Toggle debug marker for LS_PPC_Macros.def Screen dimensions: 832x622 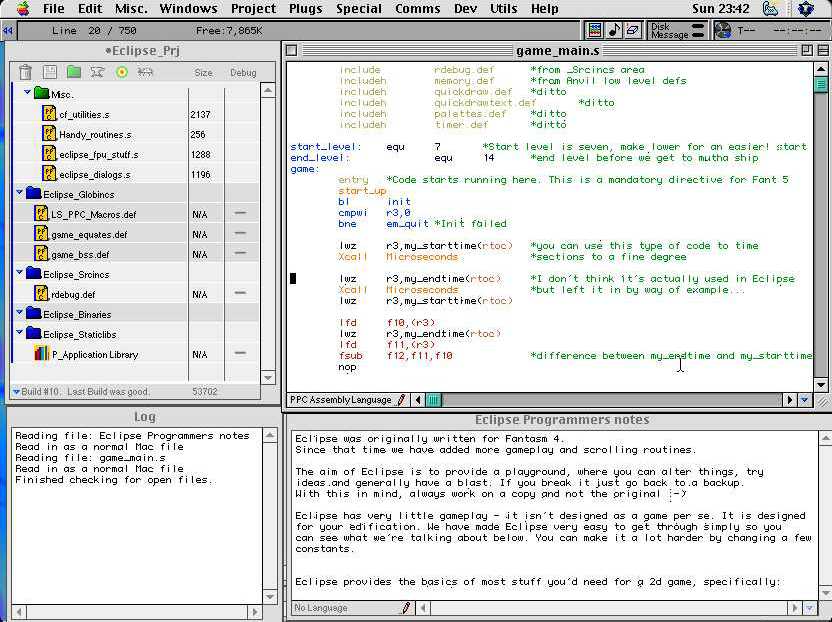[240, 214]
